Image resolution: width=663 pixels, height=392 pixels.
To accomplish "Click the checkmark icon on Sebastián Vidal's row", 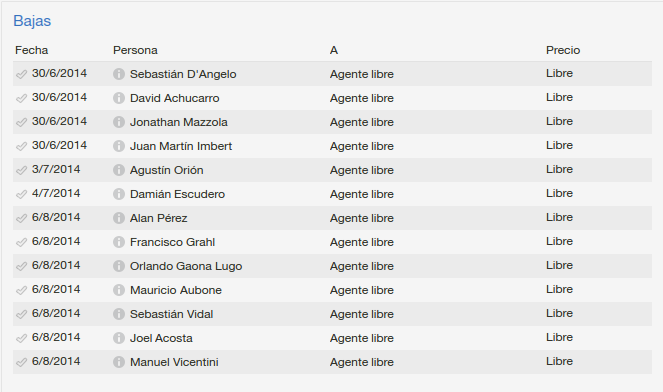I will coord(22,315).
